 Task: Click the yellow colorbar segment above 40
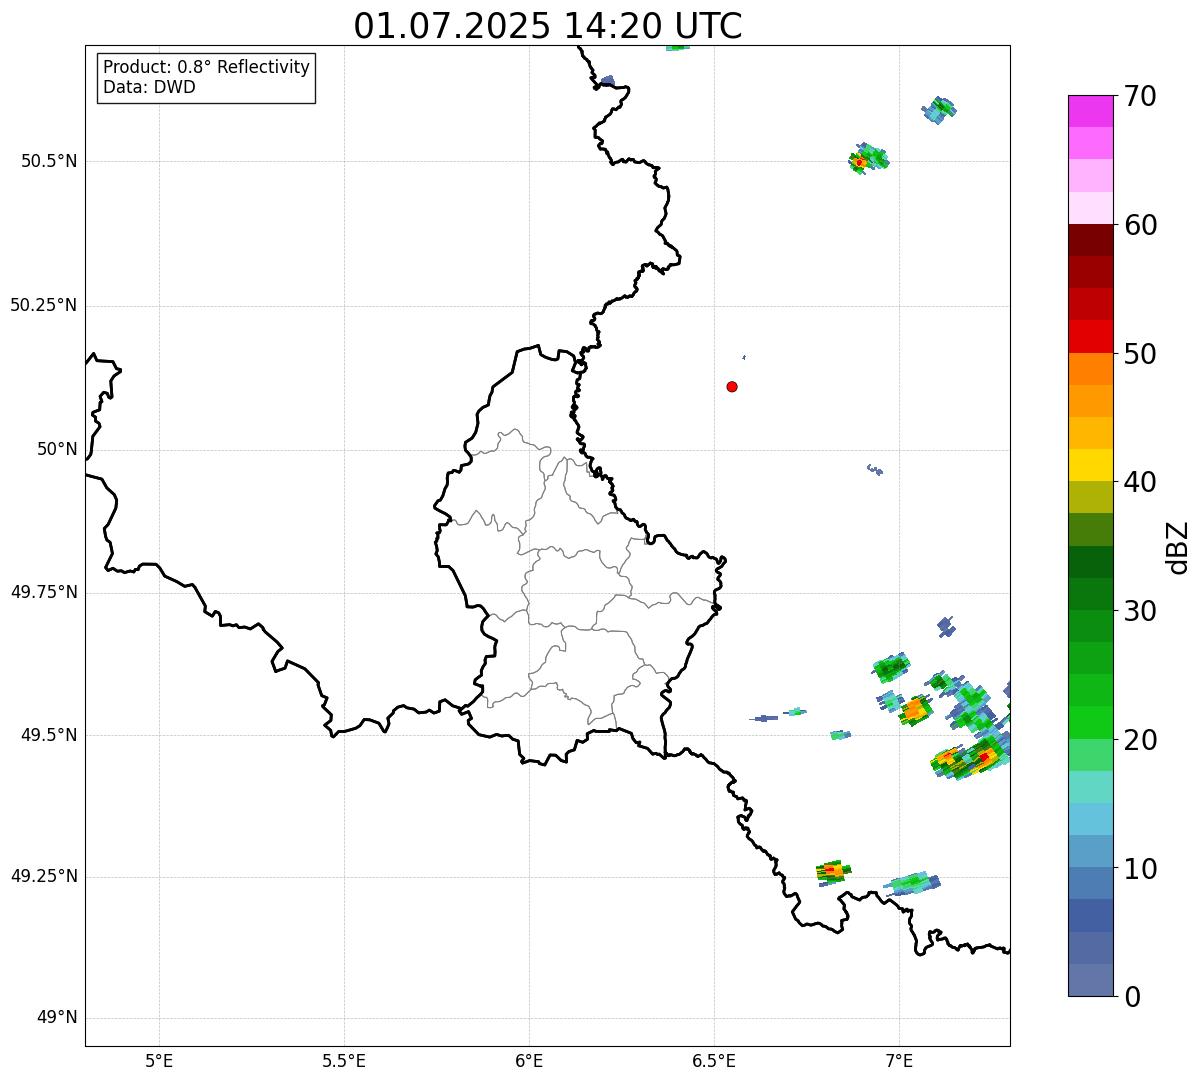(1090, 465)
